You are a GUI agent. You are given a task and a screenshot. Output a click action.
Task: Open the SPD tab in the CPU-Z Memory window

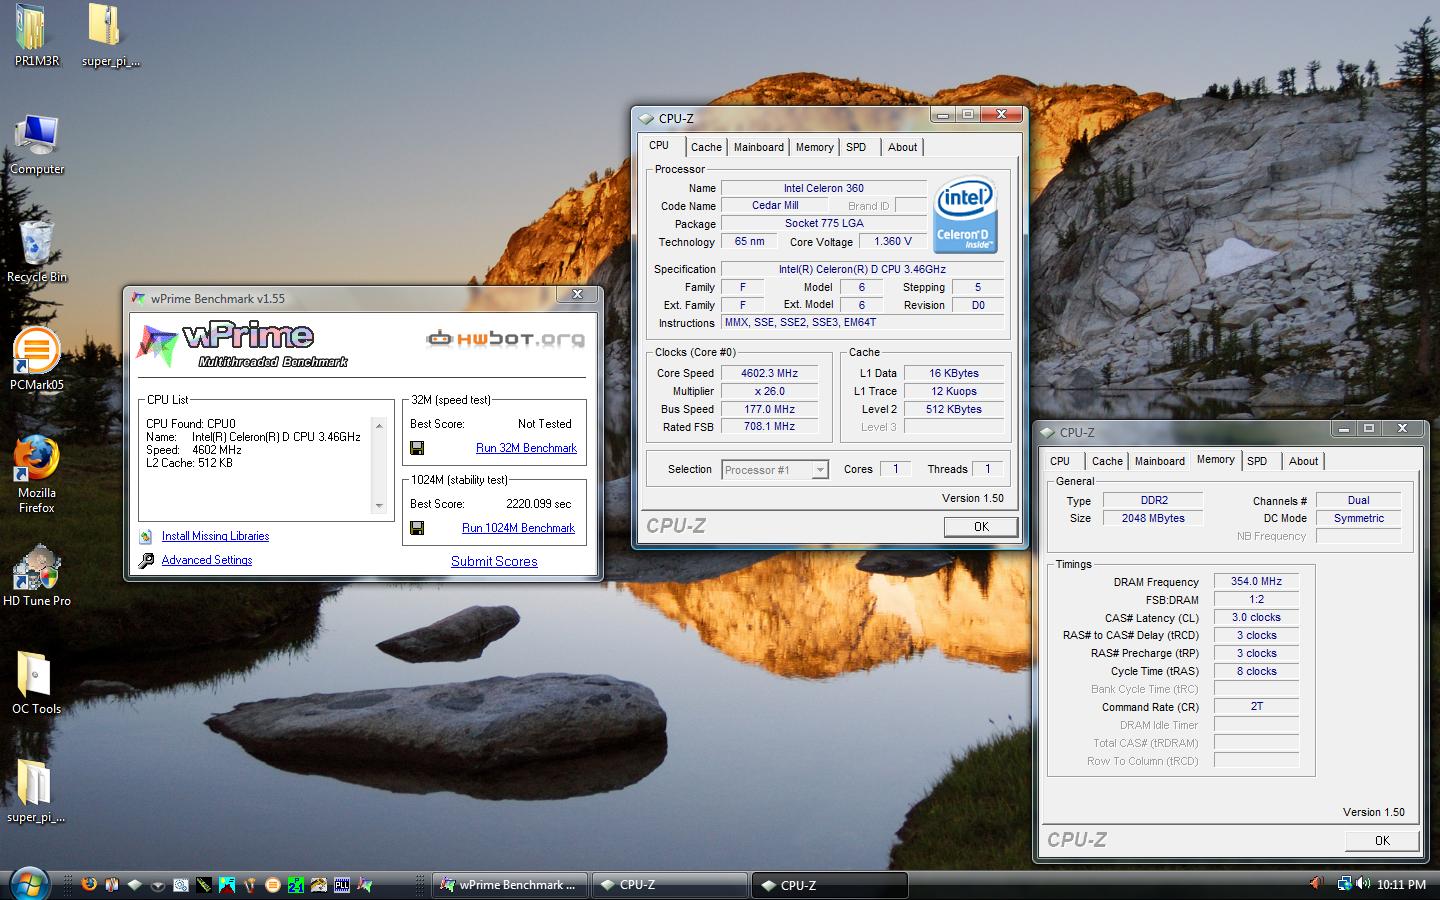(x=1257, y=461)
